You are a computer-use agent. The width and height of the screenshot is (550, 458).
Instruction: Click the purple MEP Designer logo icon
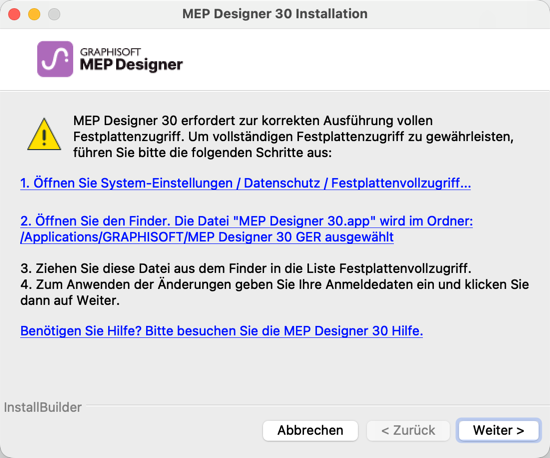[55, 59]
